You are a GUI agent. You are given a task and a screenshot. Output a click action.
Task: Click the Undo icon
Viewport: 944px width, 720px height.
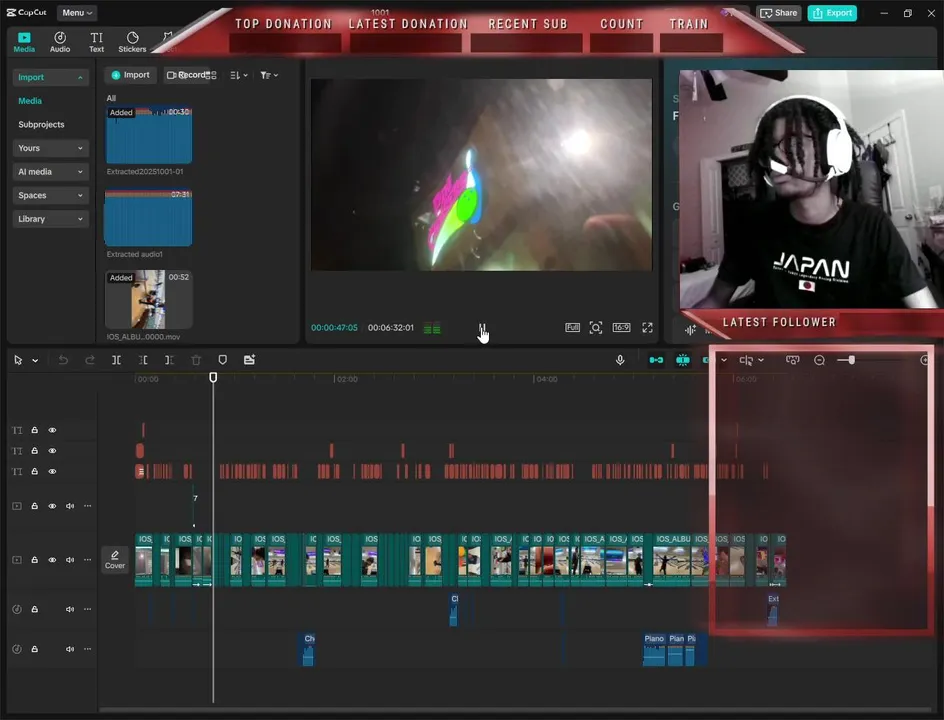63,360
